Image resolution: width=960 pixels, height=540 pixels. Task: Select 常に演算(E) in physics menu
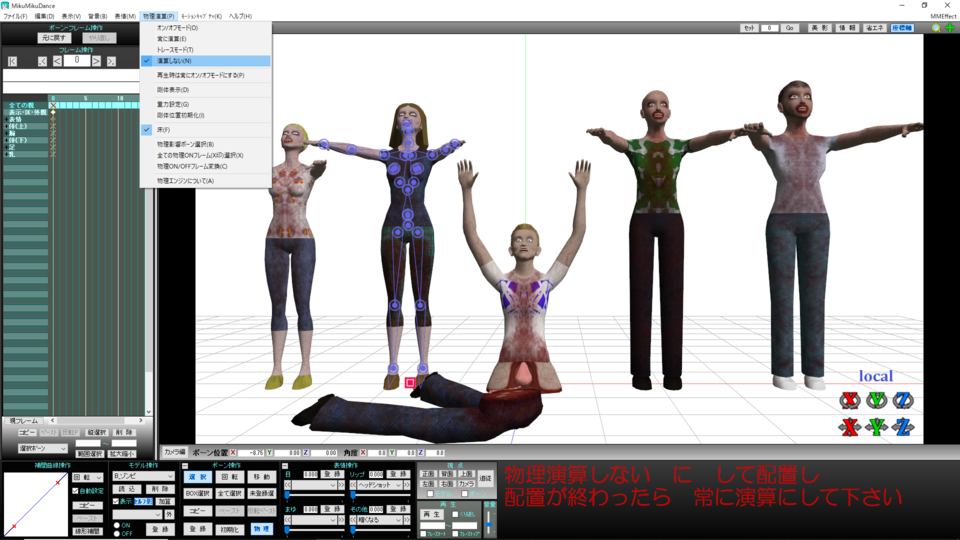coord(206,39)
